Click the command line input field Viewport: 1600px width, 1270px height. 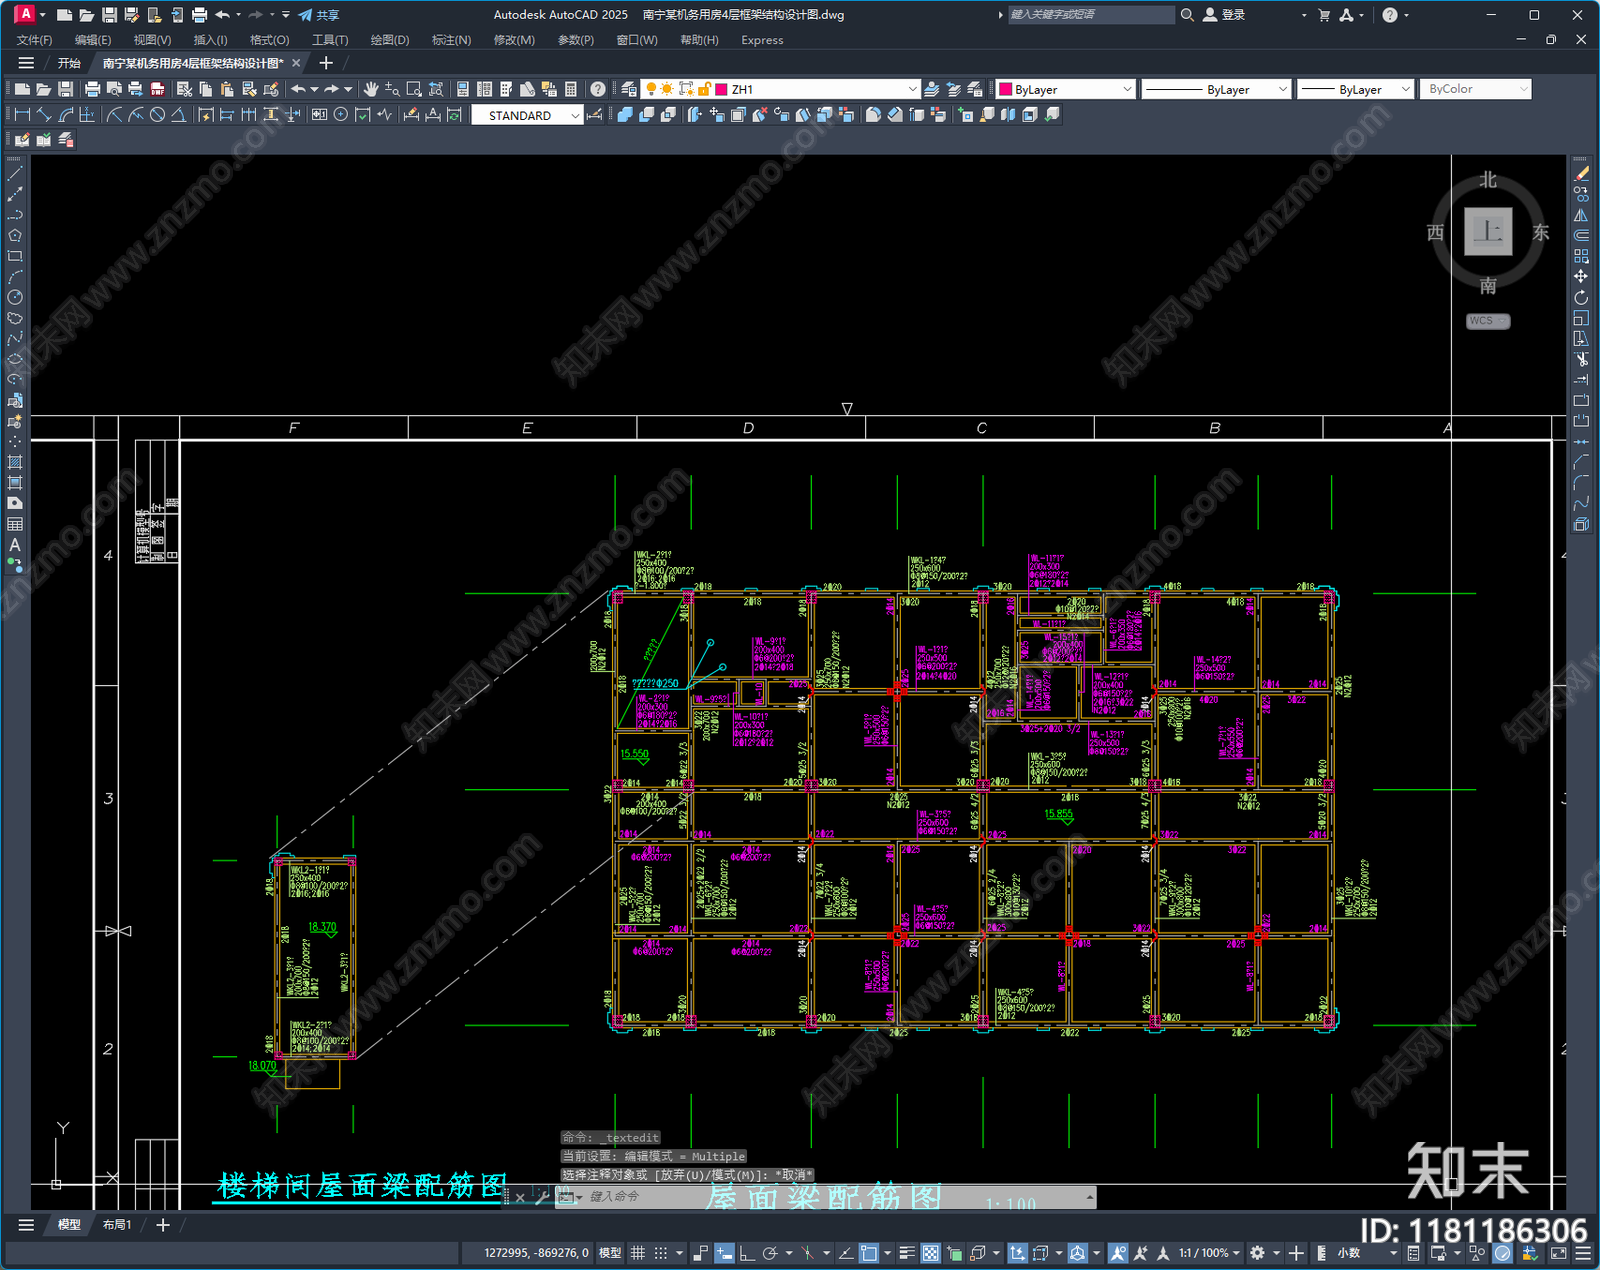tap(835, 1196)
